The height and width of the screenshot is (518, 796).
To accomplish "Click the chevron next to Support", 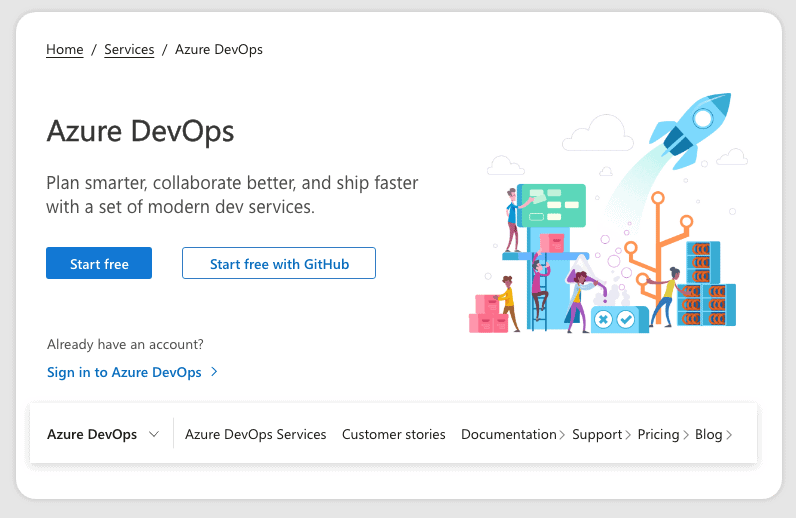I will tap(628, 435).
